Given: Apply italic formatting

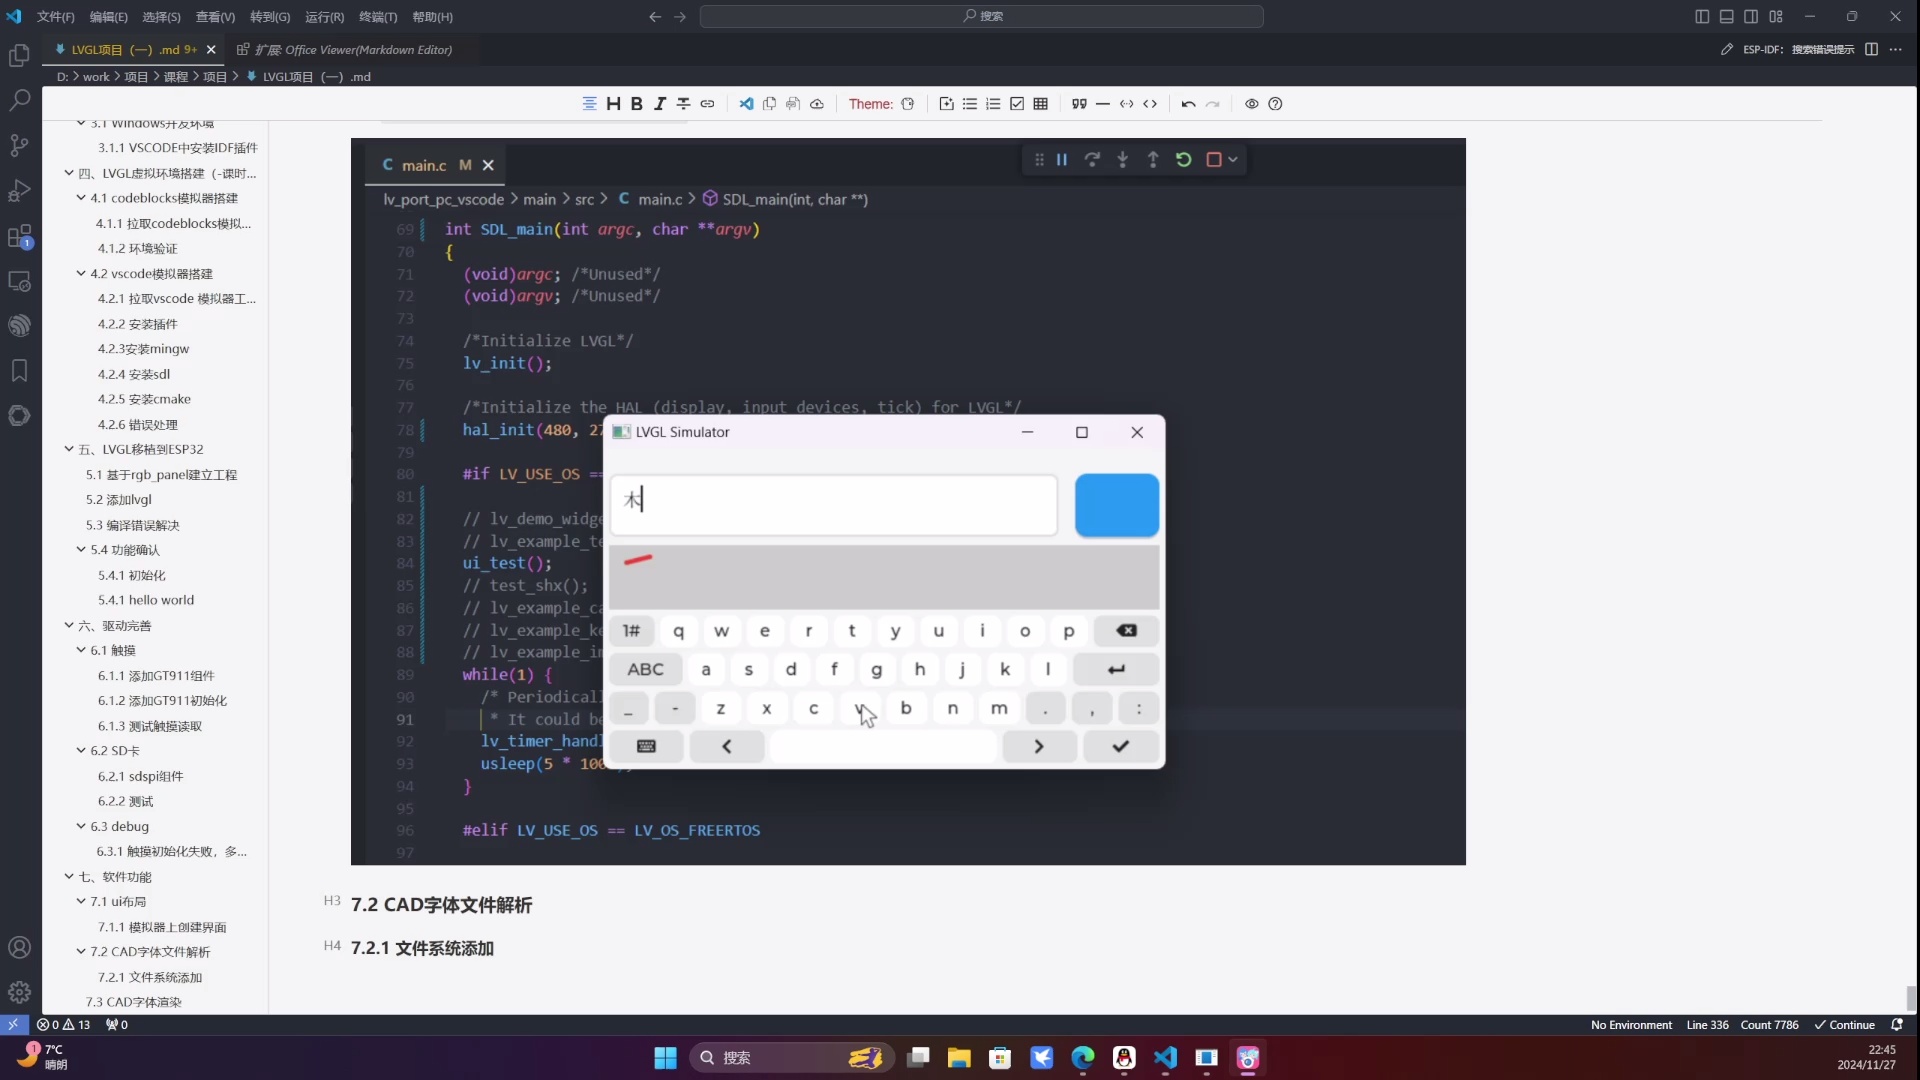Looking at the screenshot, I should (x=660, y=104).
